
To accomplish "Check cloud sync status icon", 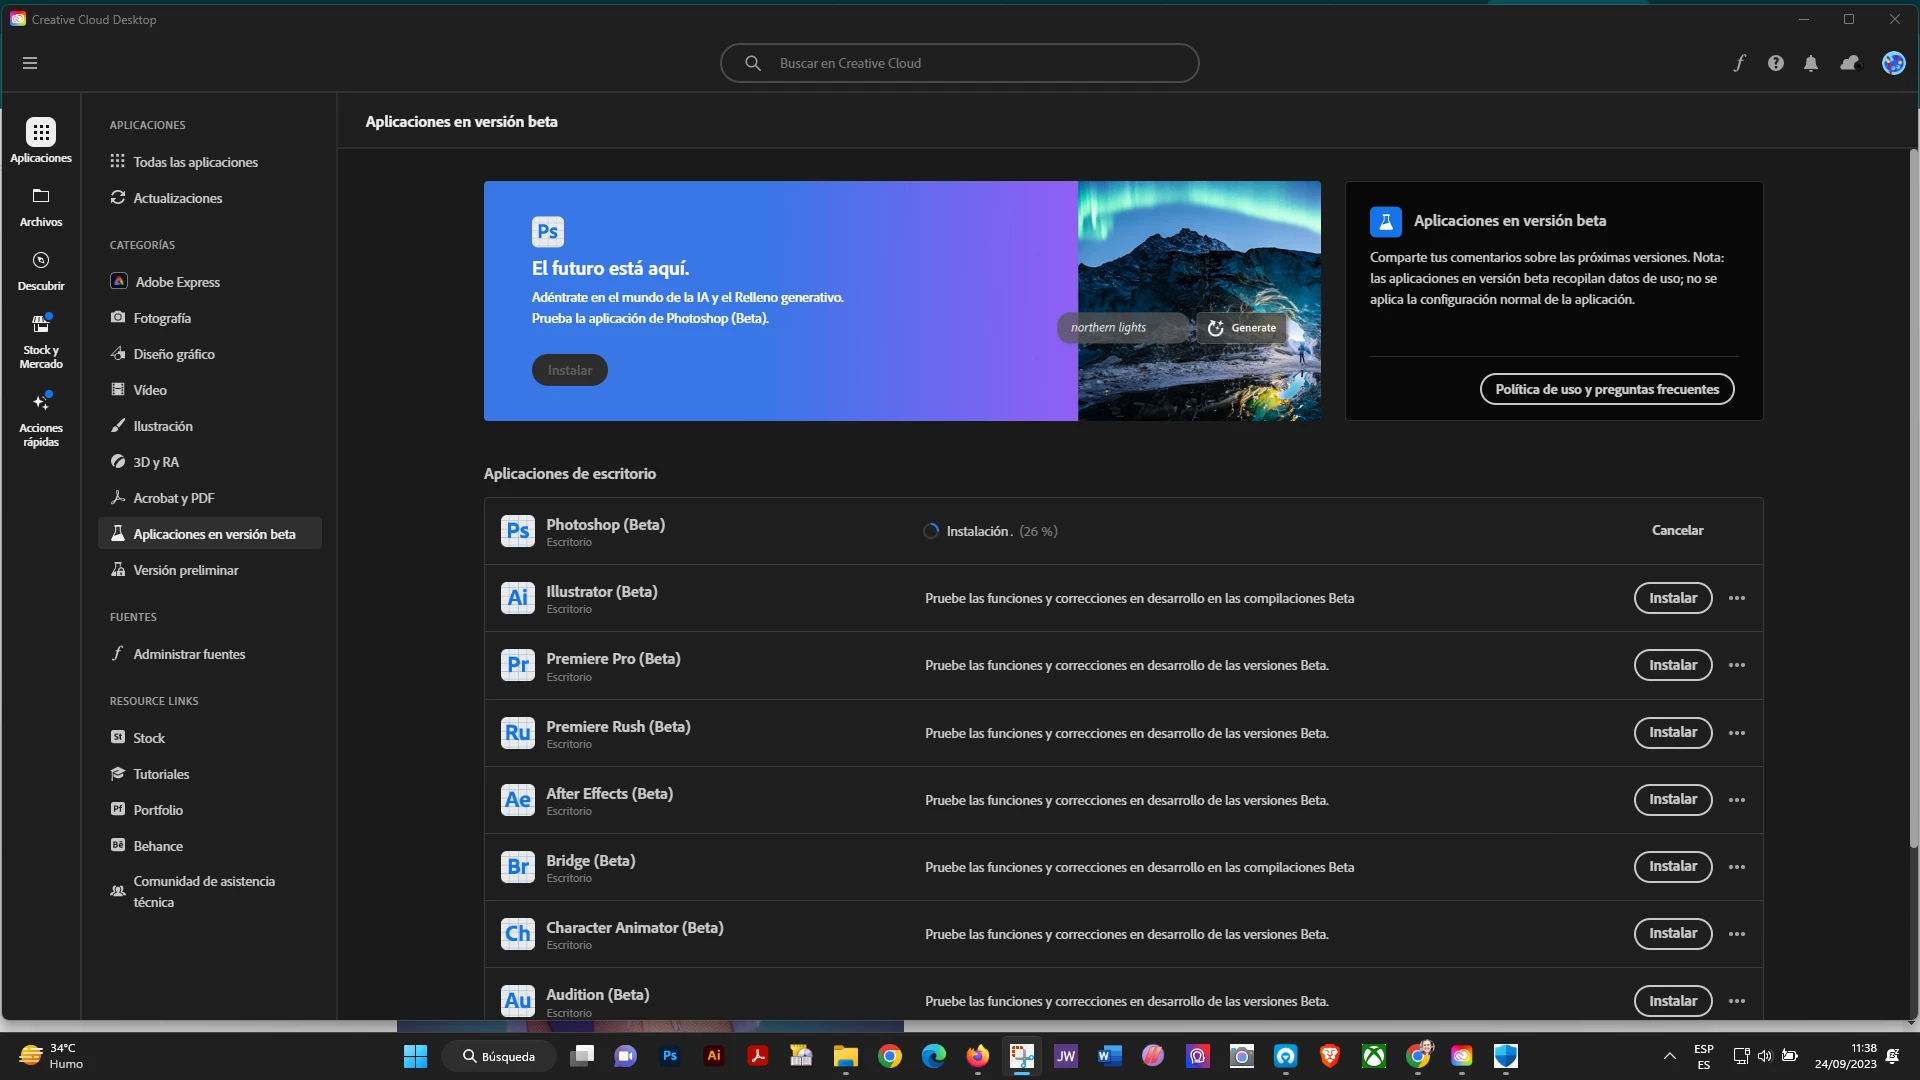I will pos(1850,63).
